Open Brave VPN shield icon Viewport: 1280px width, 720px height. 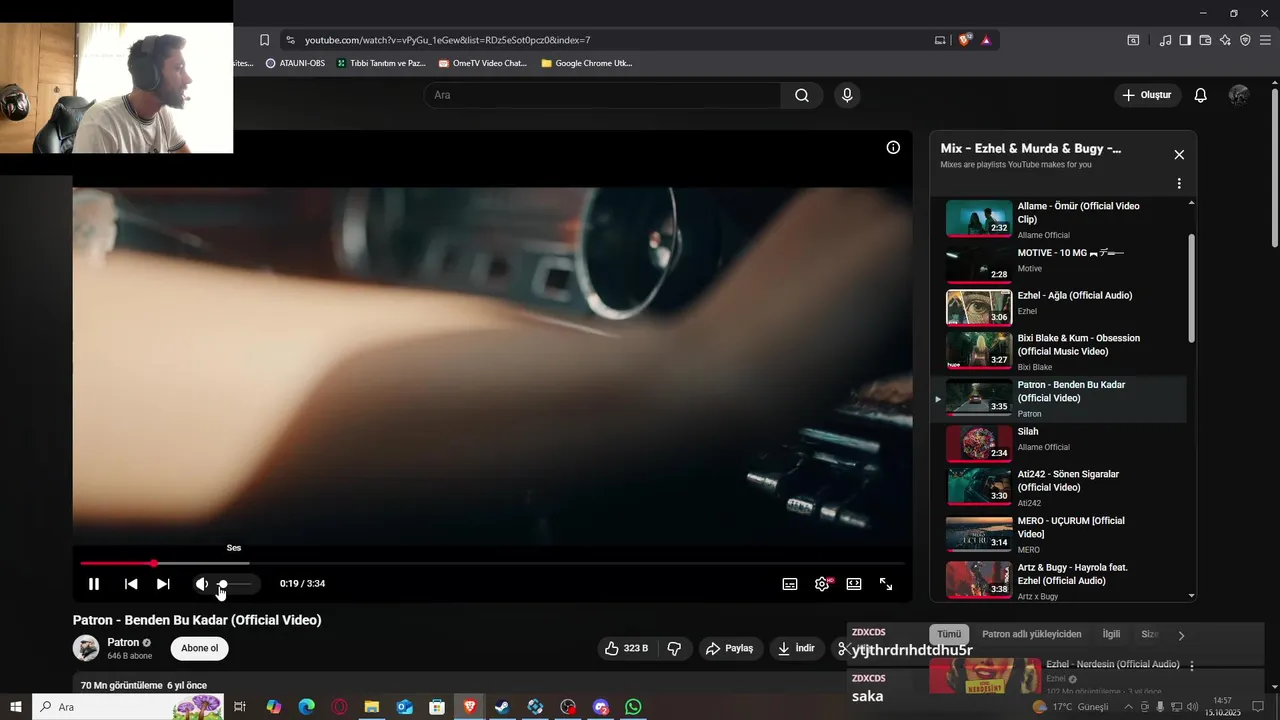point(1245,40)
